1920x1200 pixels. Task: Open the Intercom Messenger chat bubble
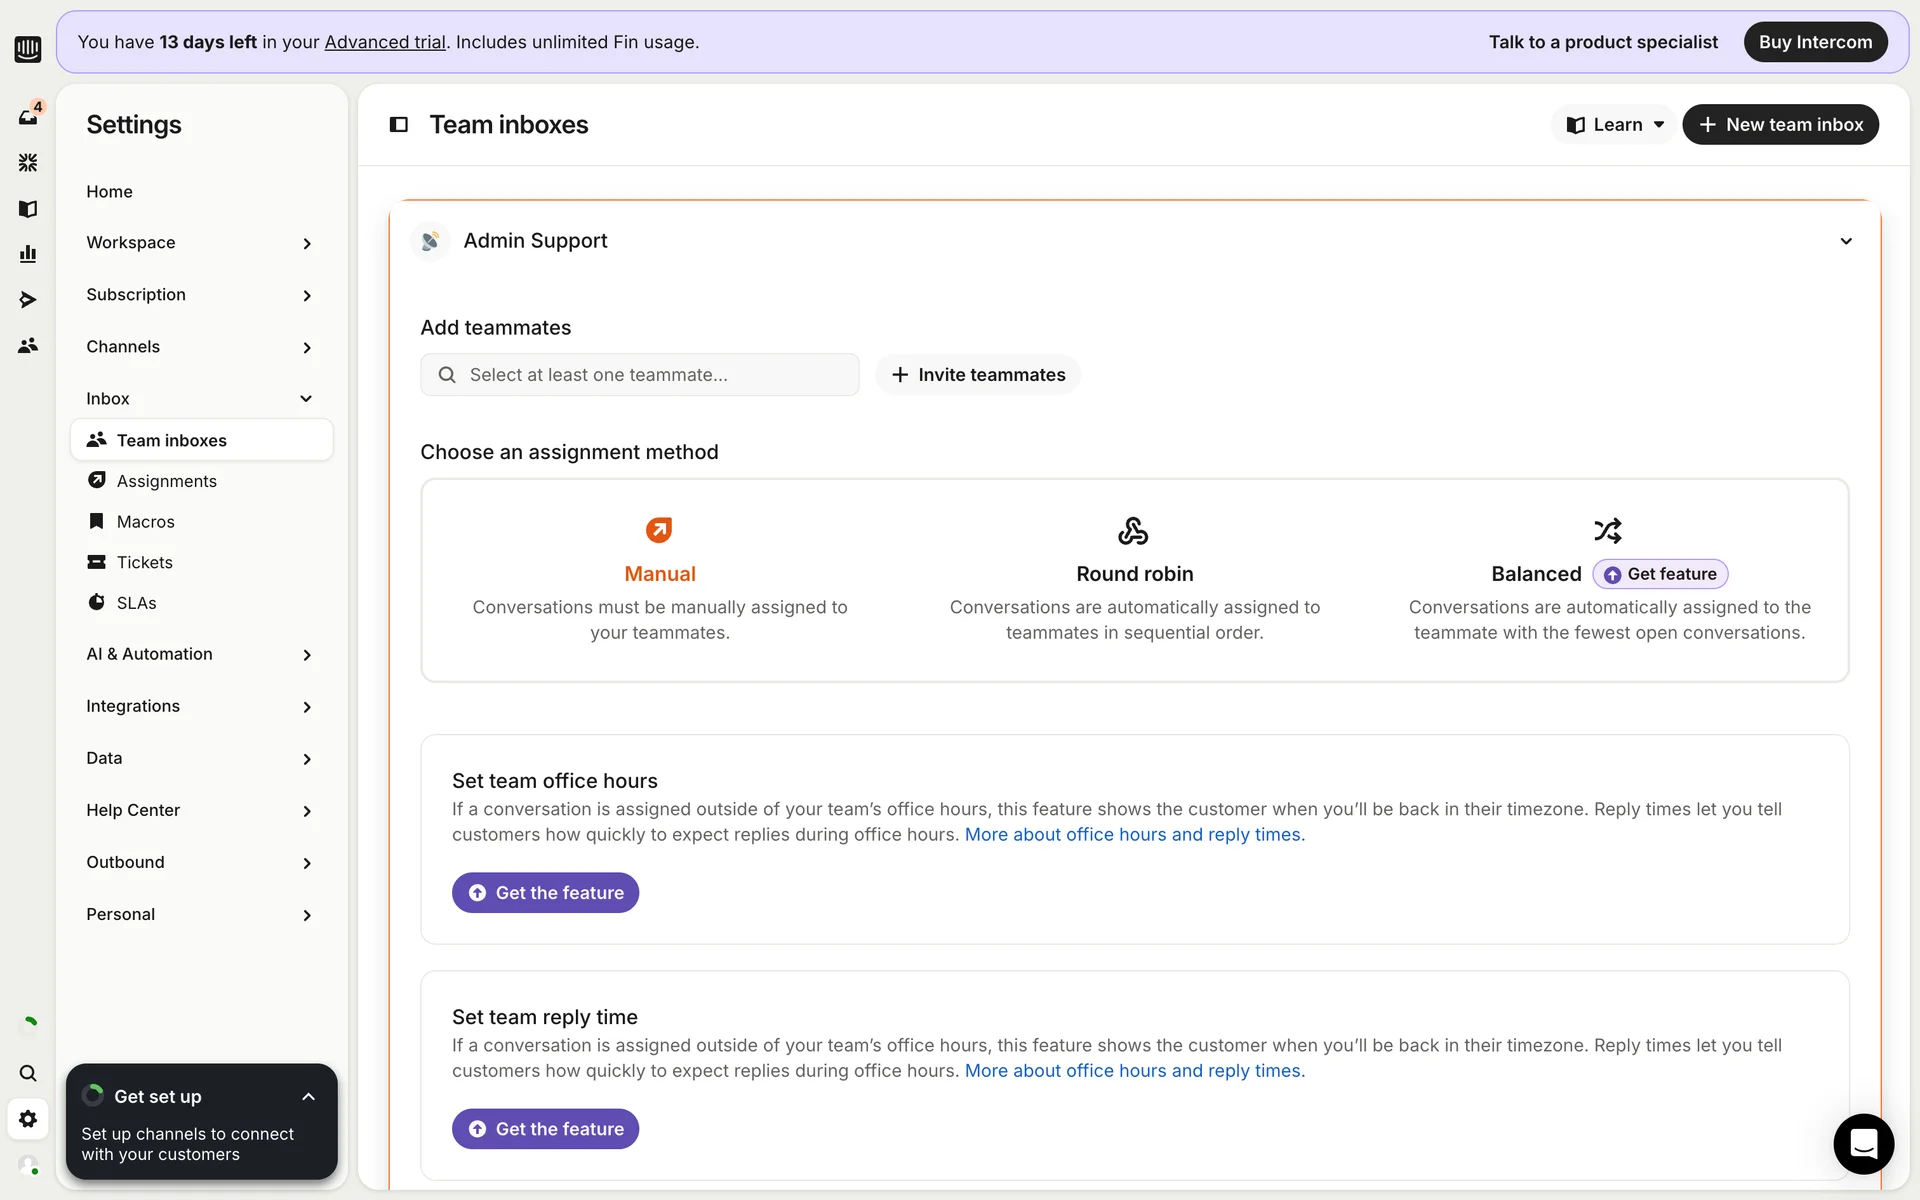[x=1863, y=1143]
